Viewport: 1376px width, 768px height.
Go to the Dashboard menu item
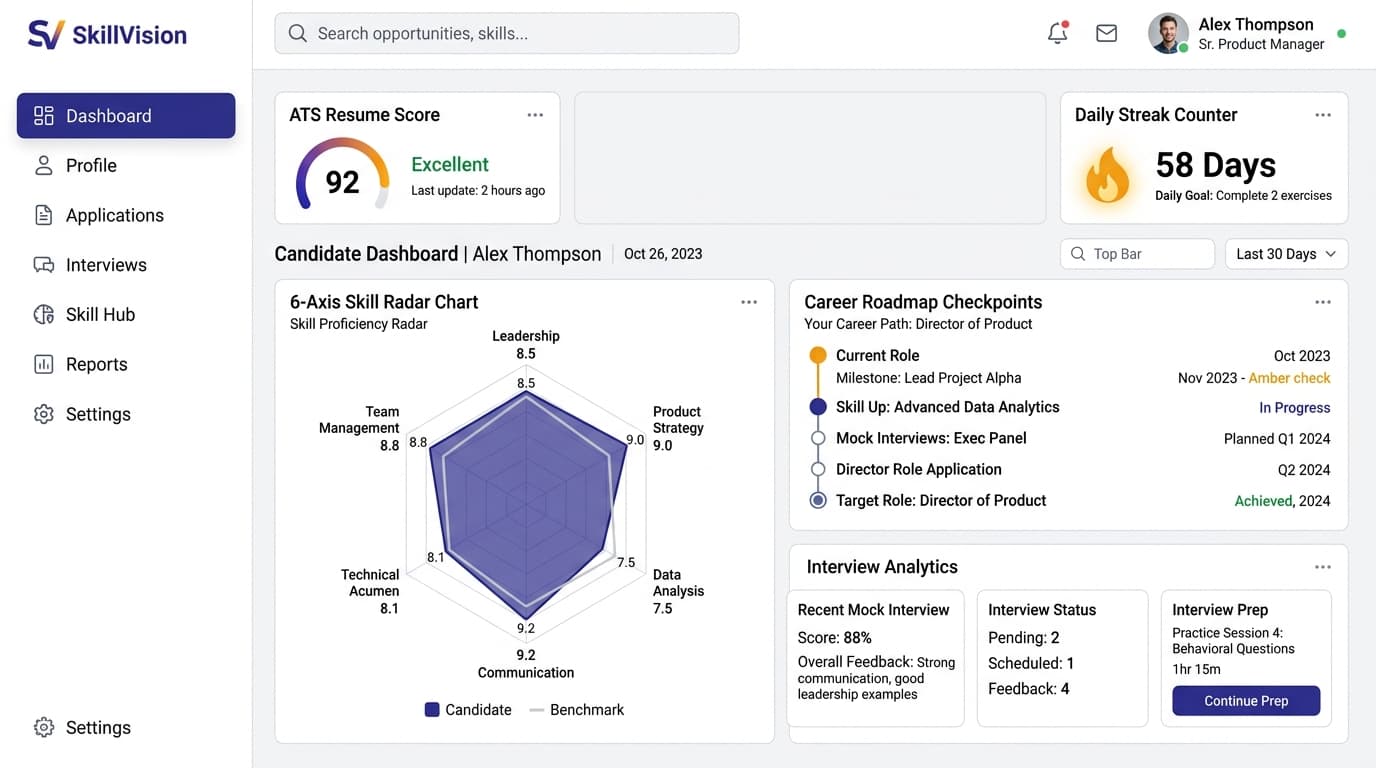[126, 115]
